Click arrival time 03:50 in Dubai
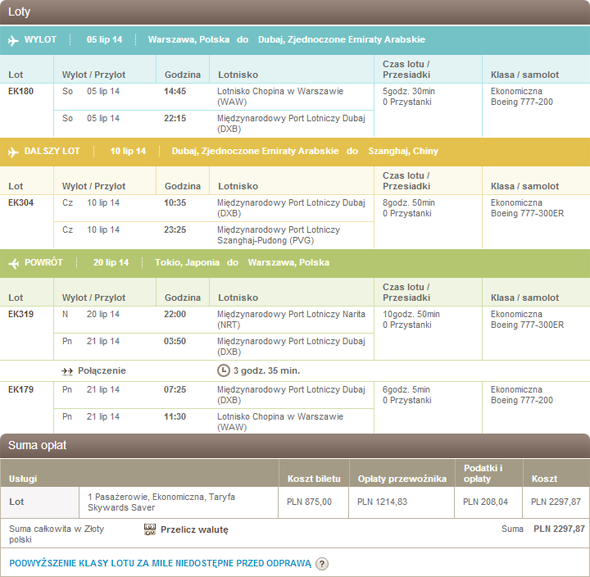Screen dimensions: 590x577 [x=175, y=341]
